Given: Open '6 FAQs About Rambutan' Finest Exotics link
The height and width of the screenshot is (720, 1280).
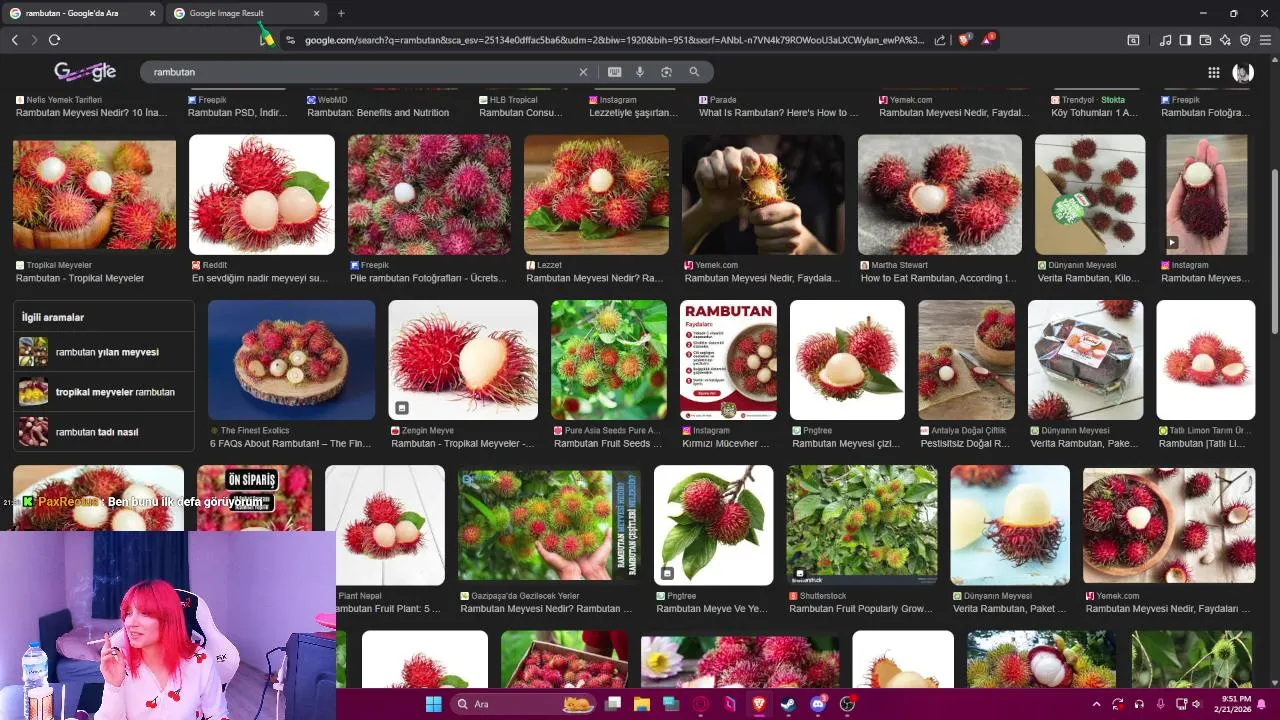Looking at the screenshot, I should 290,443.
